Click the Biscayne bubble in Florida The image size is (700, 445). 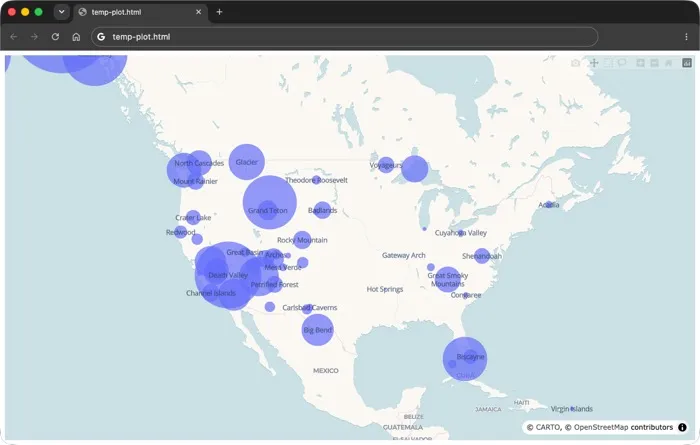(465, 359)
